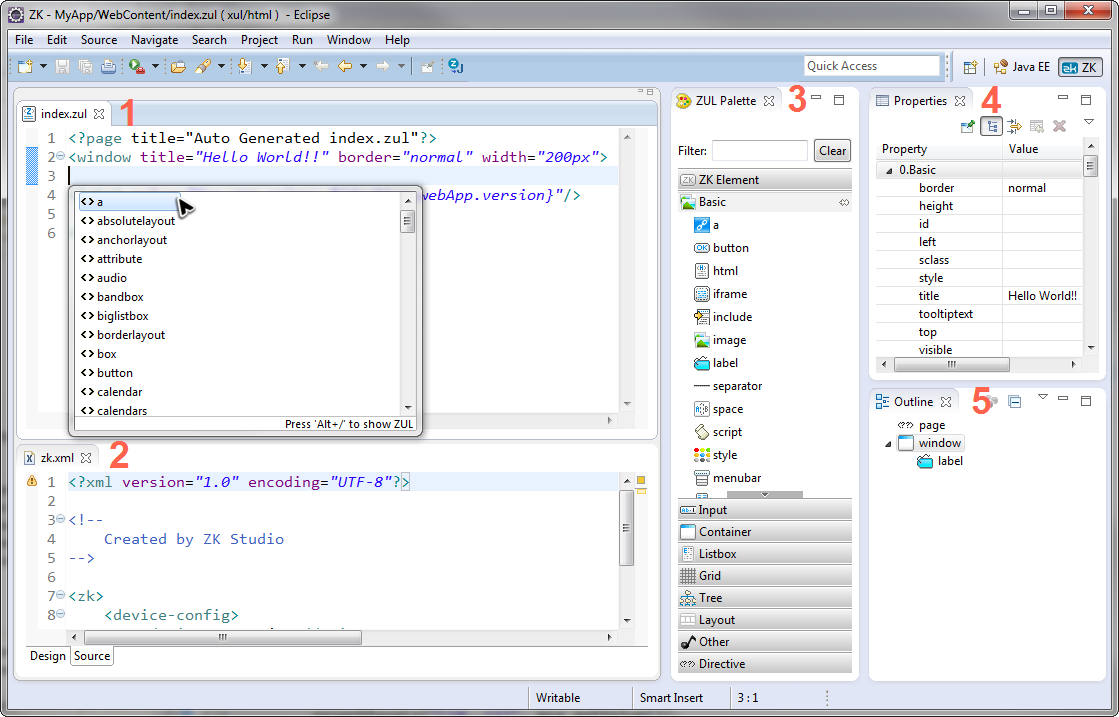The image size is (1119, 717).
Task: Select the iframe component in ZUL Palette
Action: tap(721, 294)
